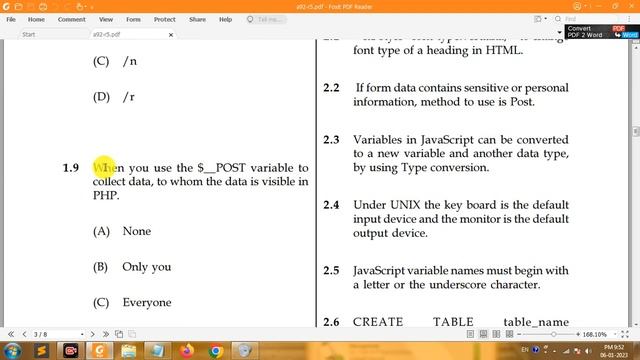
Task: Open the Comment tab
Action: (x=71, y=19)
